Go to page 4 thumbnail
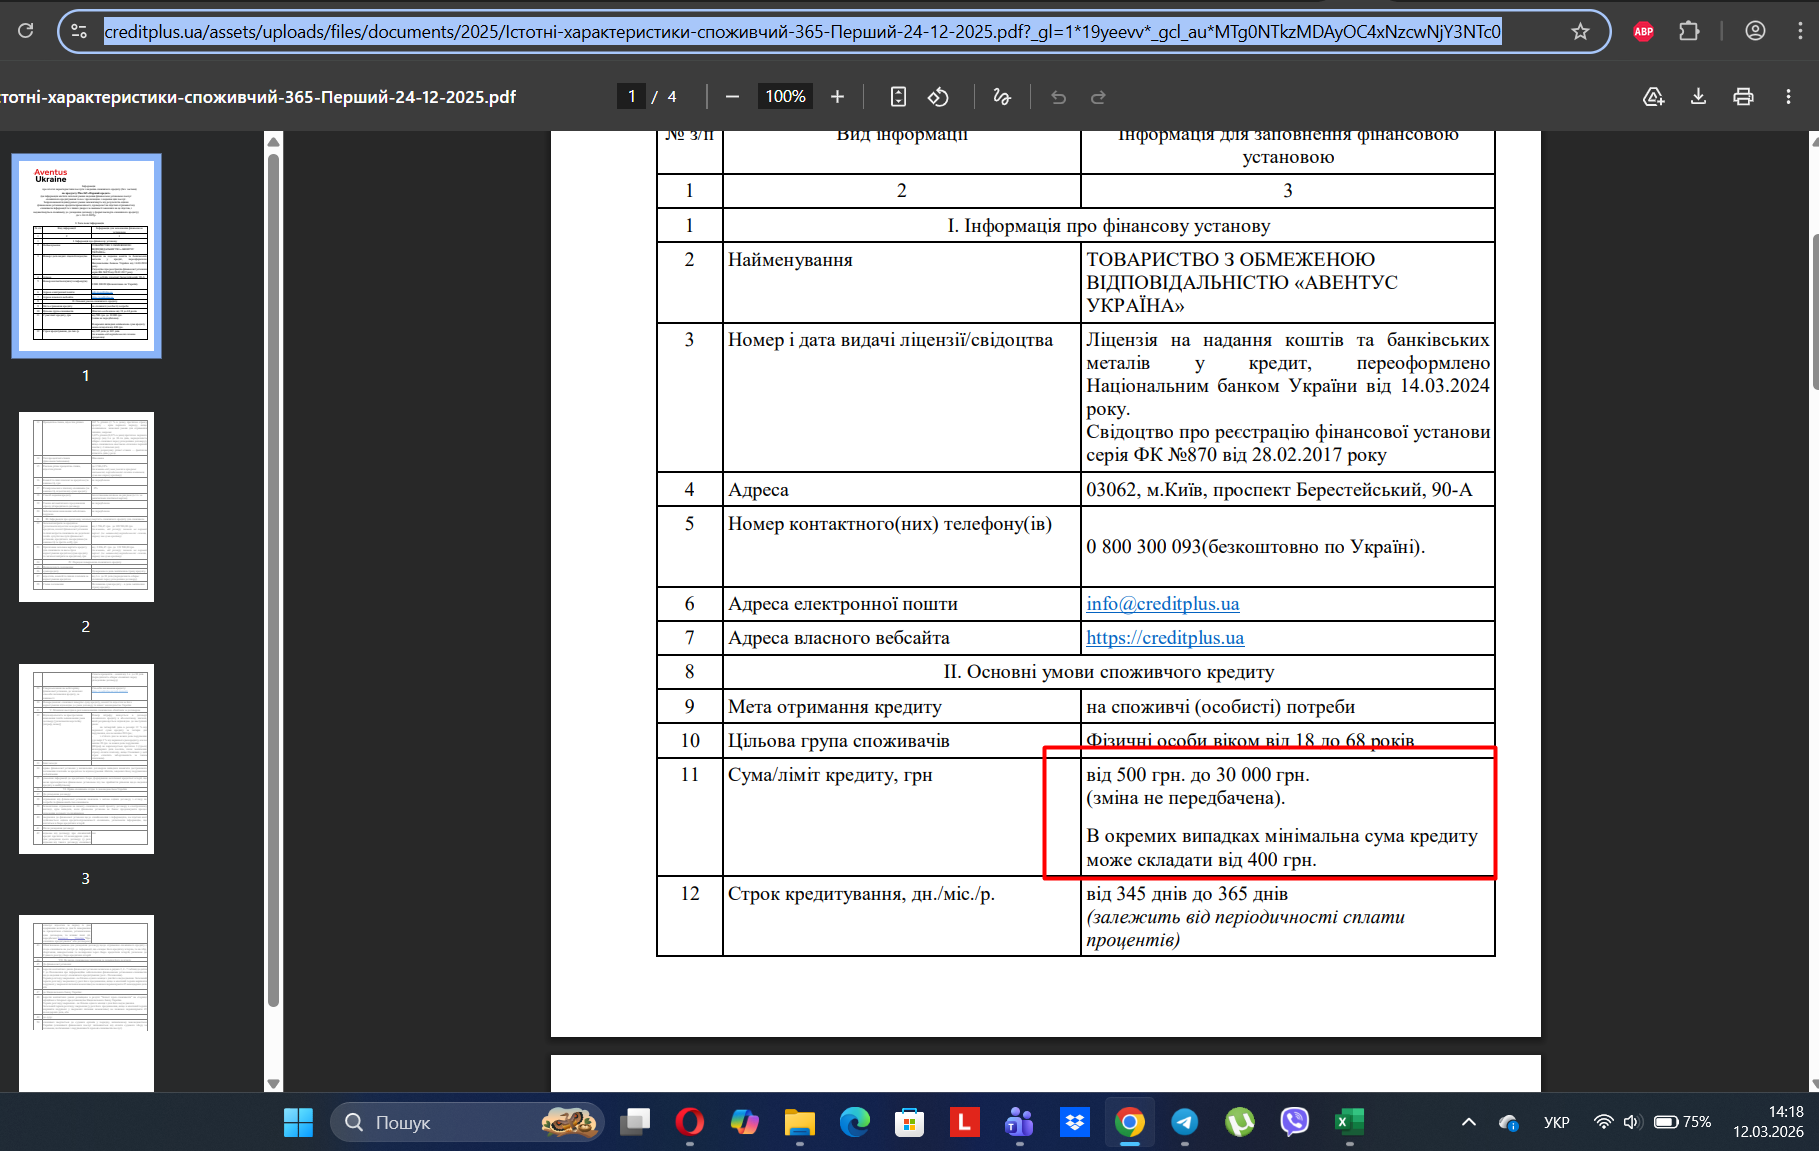The height and width of the screenshot is (1151, 1819). [x=86, y=1003]
